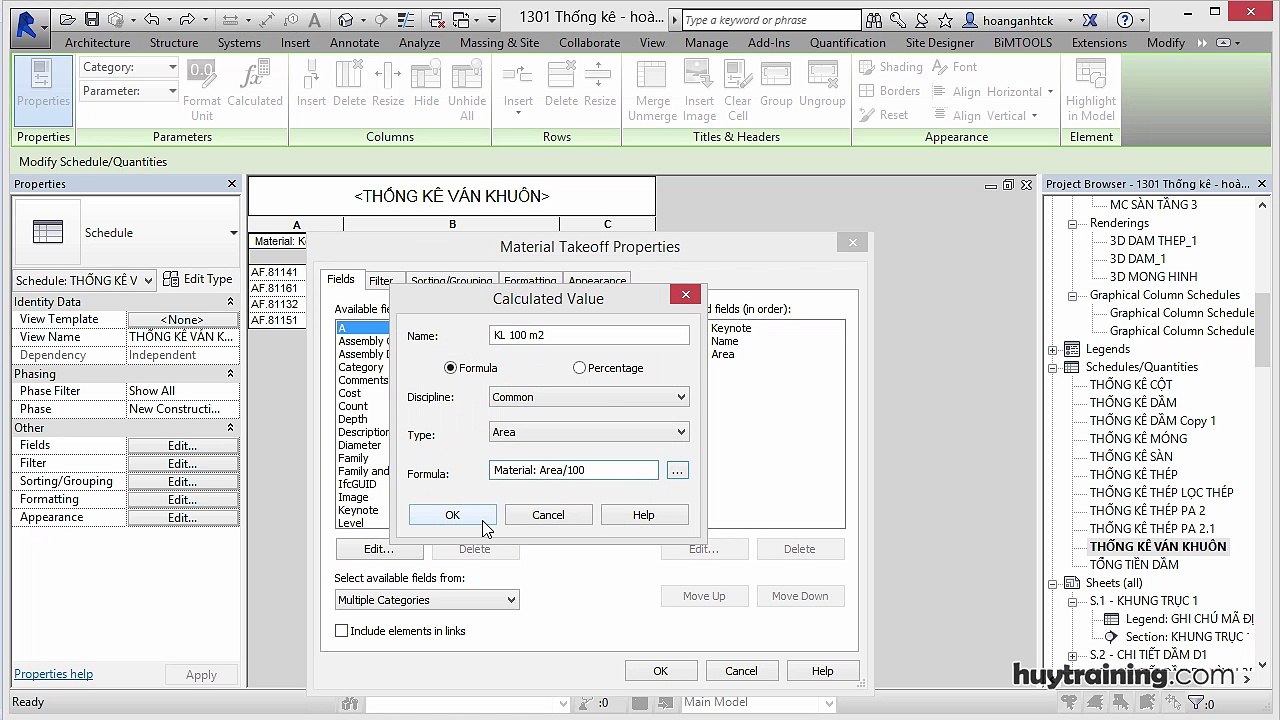Open the Multiple Categories dropdown

(427, 600)
